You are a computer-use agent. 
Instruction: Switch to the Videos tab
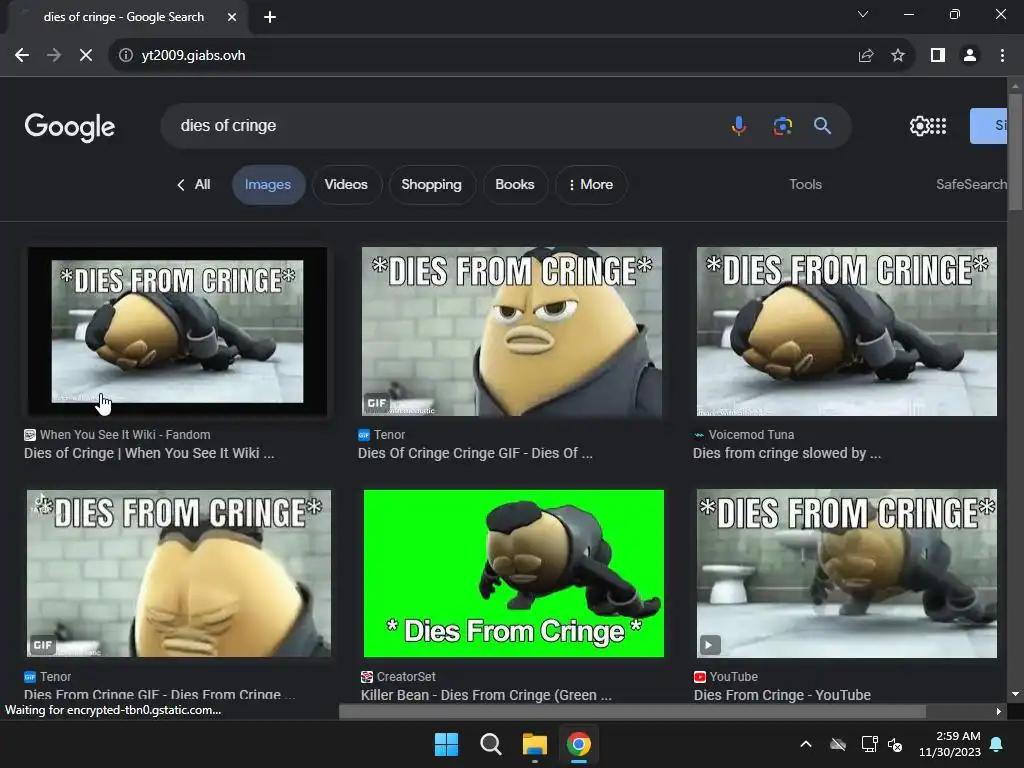point(346,185)
